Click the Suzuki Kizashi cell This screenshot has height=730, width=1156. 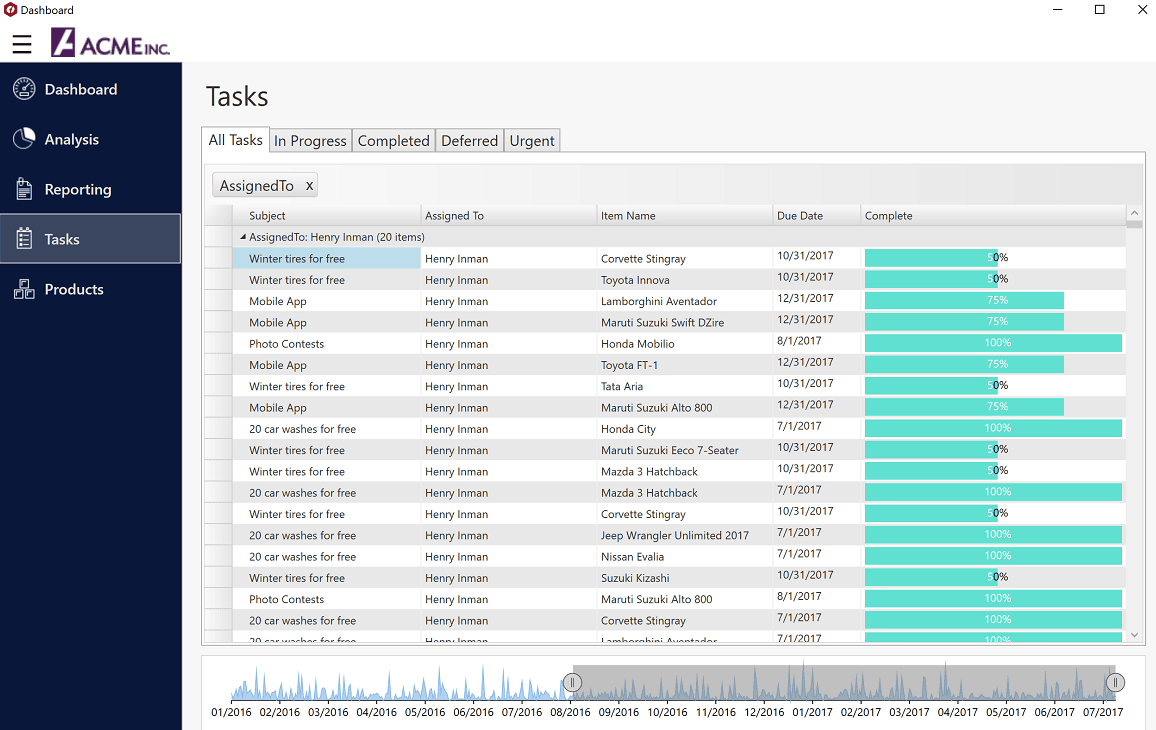(685, 578)
